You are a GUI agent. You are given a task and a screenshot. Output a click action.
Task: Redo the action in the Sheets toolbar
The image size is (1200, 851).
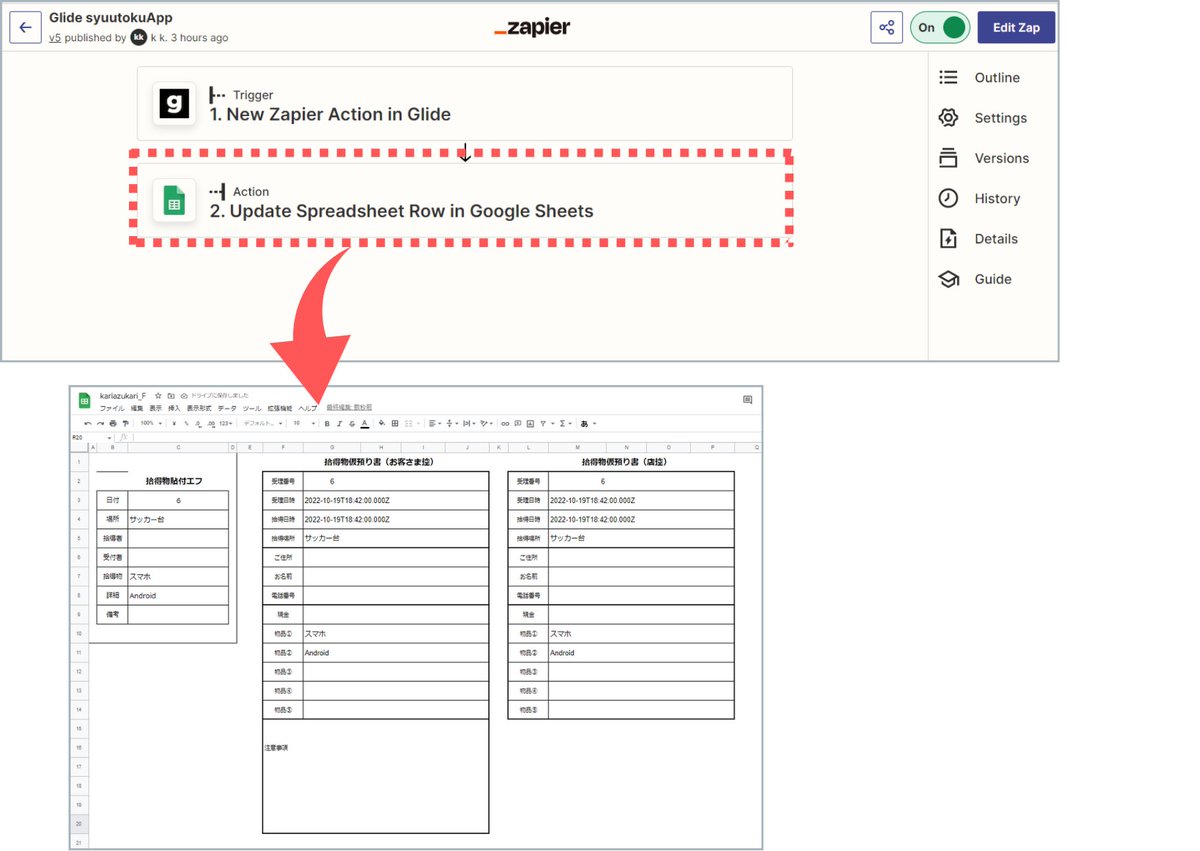pyautogui.click(x=100, y=423)
